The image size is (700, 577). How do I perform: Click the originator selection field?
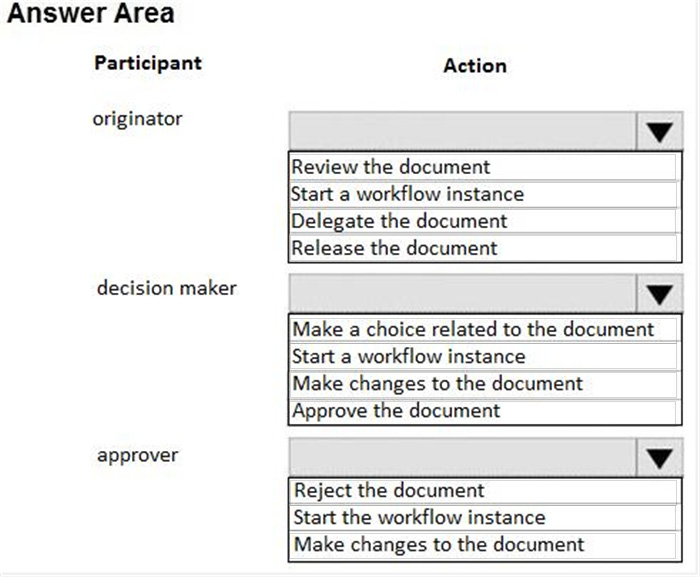[x=462, y=131]
